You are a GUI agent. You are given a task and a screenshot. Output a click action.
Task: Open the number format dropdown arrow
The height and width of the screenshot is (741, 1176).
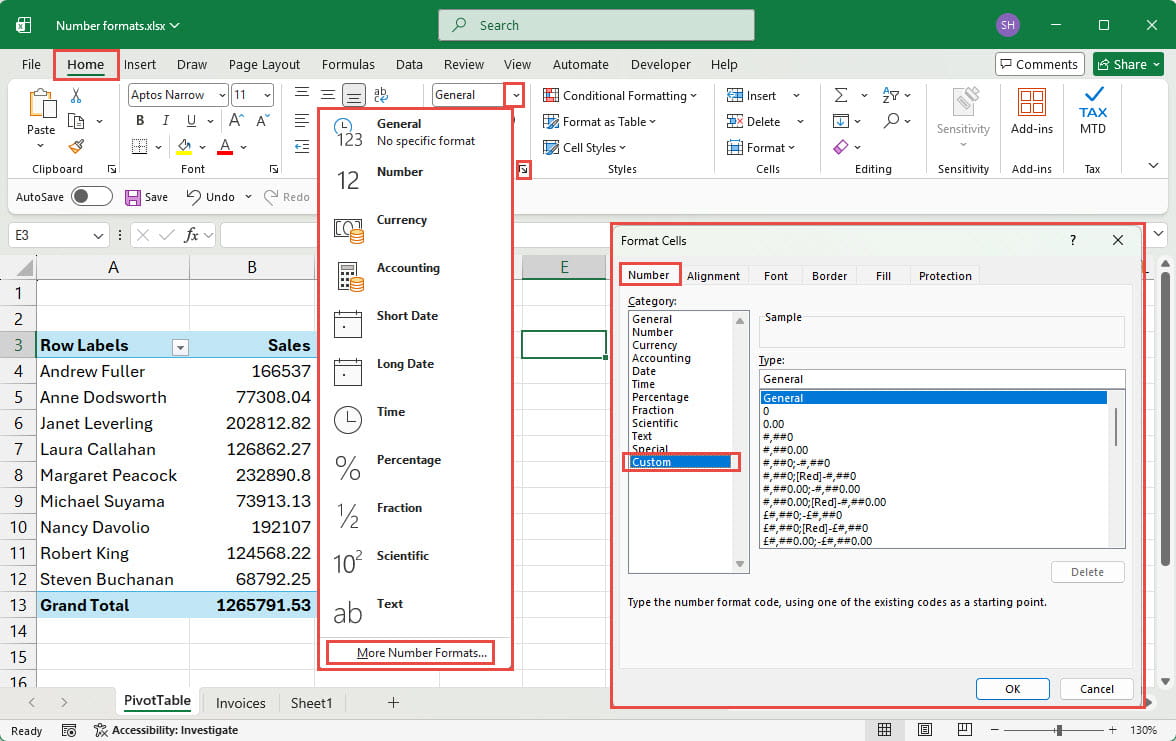pos(515,95)
